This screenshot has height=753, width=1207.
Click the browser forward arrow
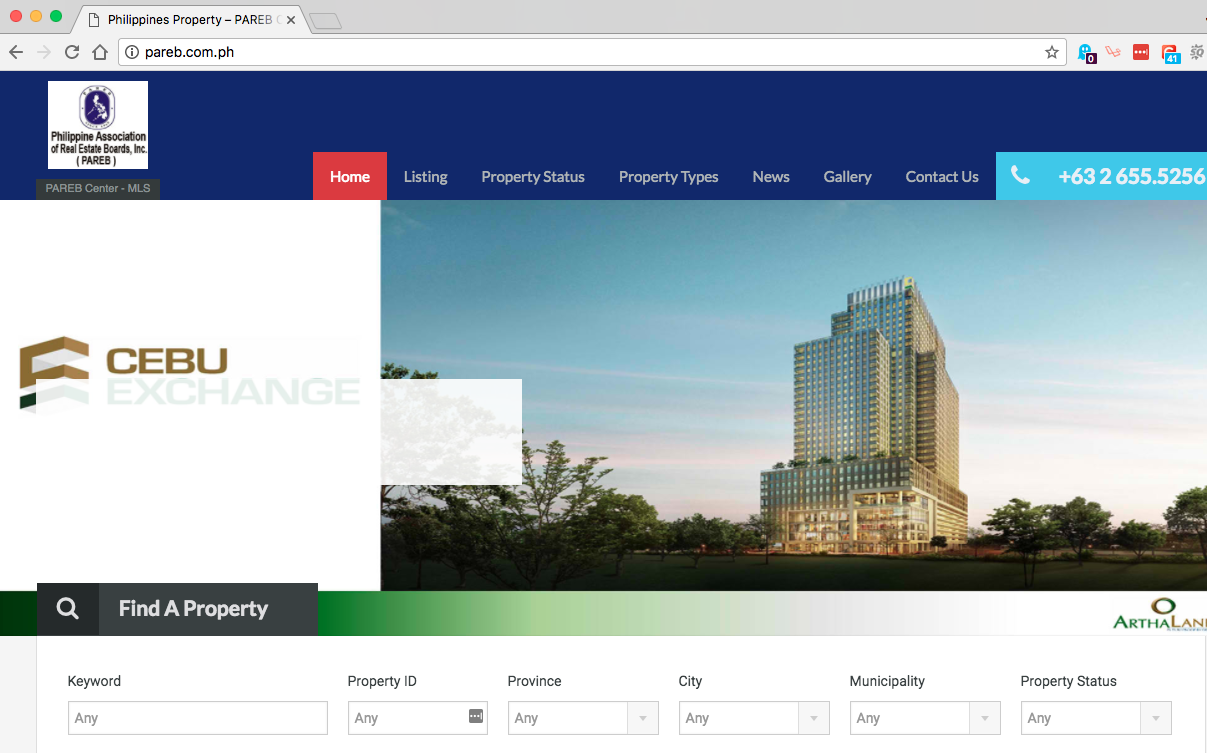[44, 52]
